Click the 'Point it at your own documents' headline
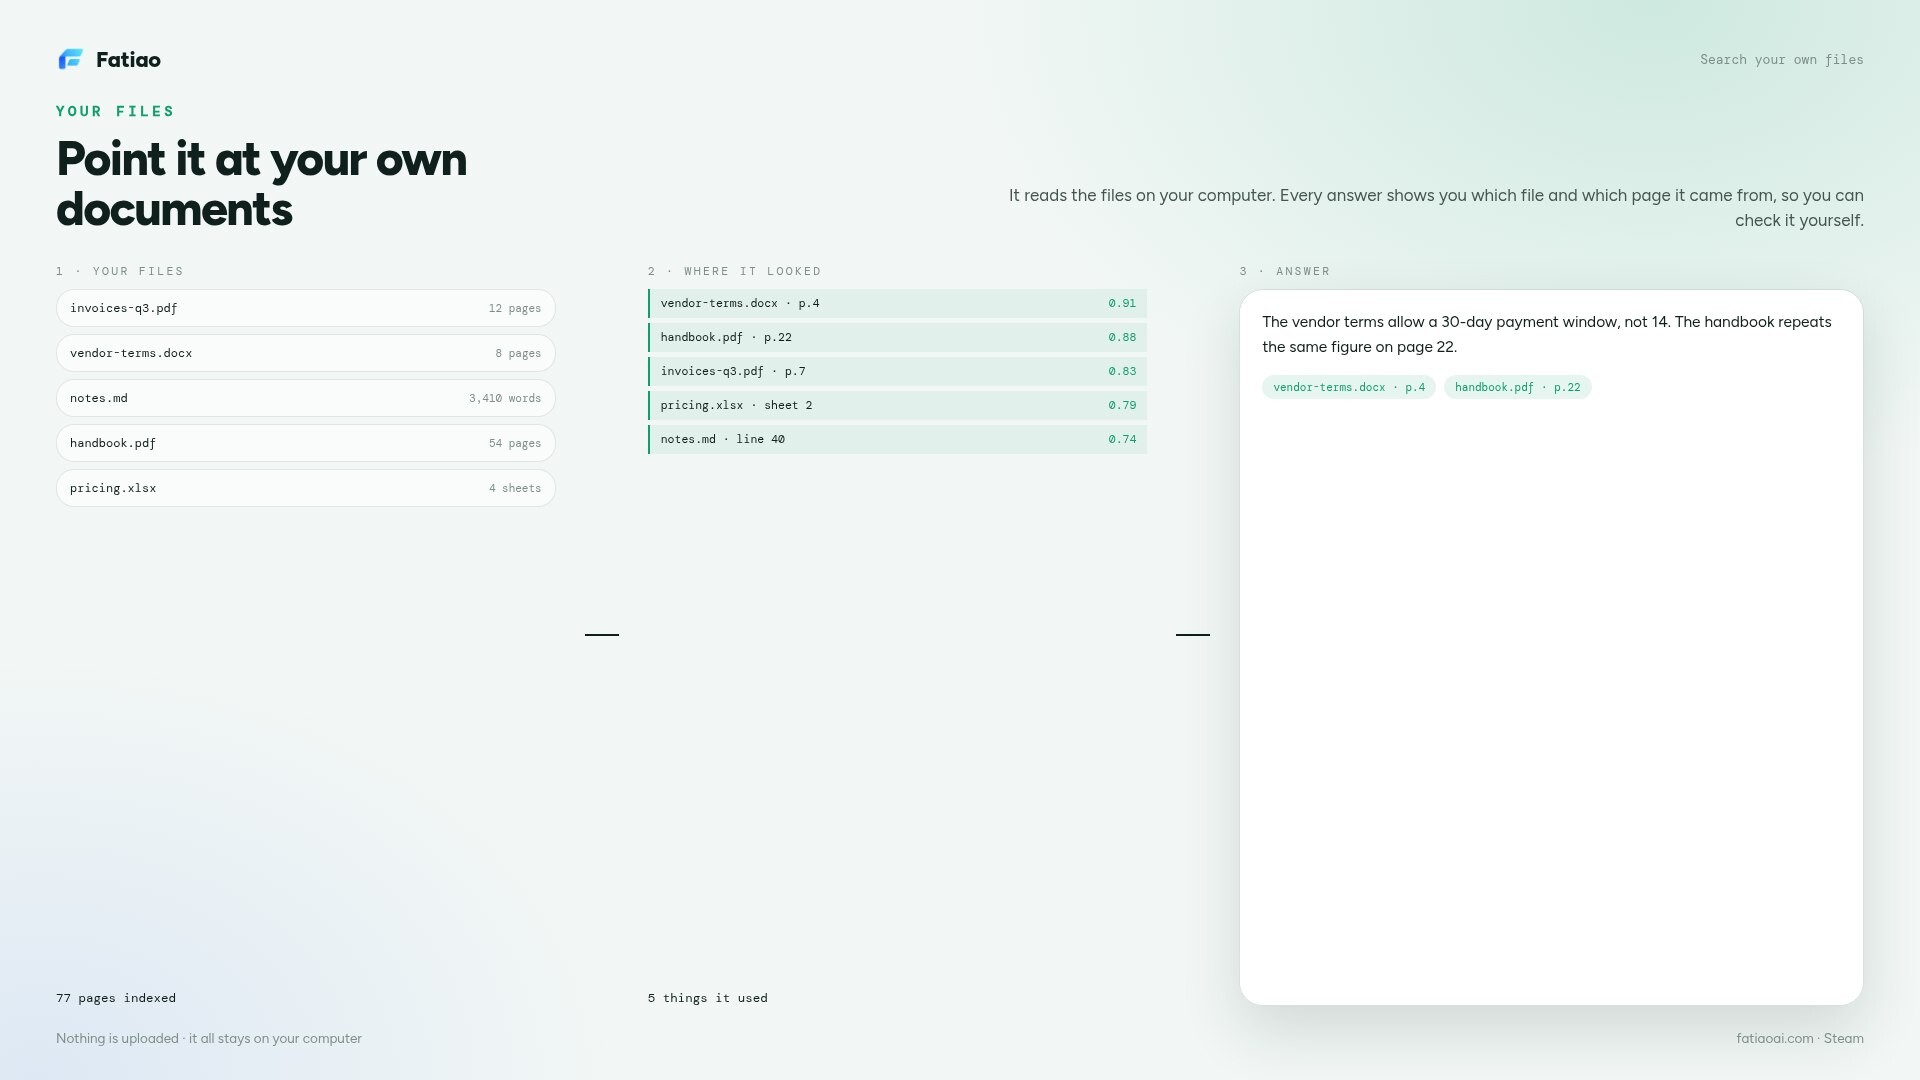 click(262, 184)
